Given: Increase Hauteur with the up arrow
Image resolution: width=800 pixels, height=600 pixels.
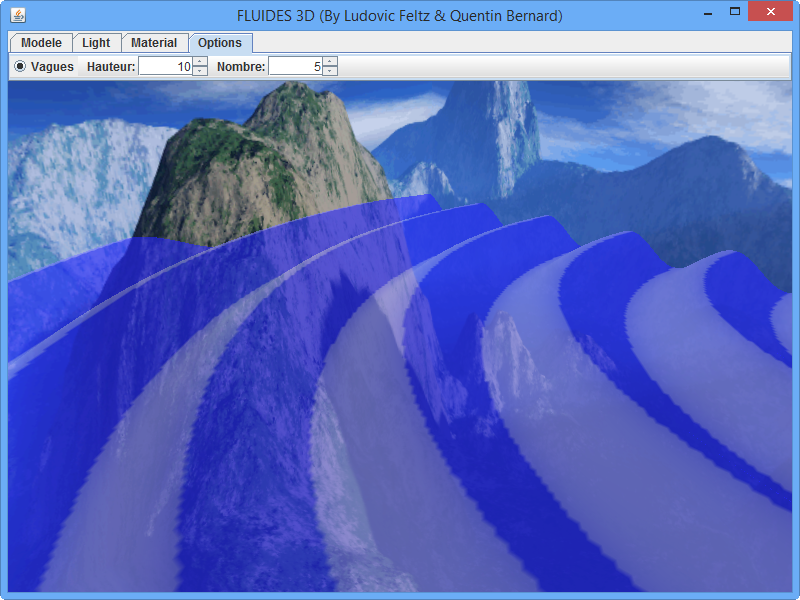Looking at the screenshot, I should tap(201, 62).
